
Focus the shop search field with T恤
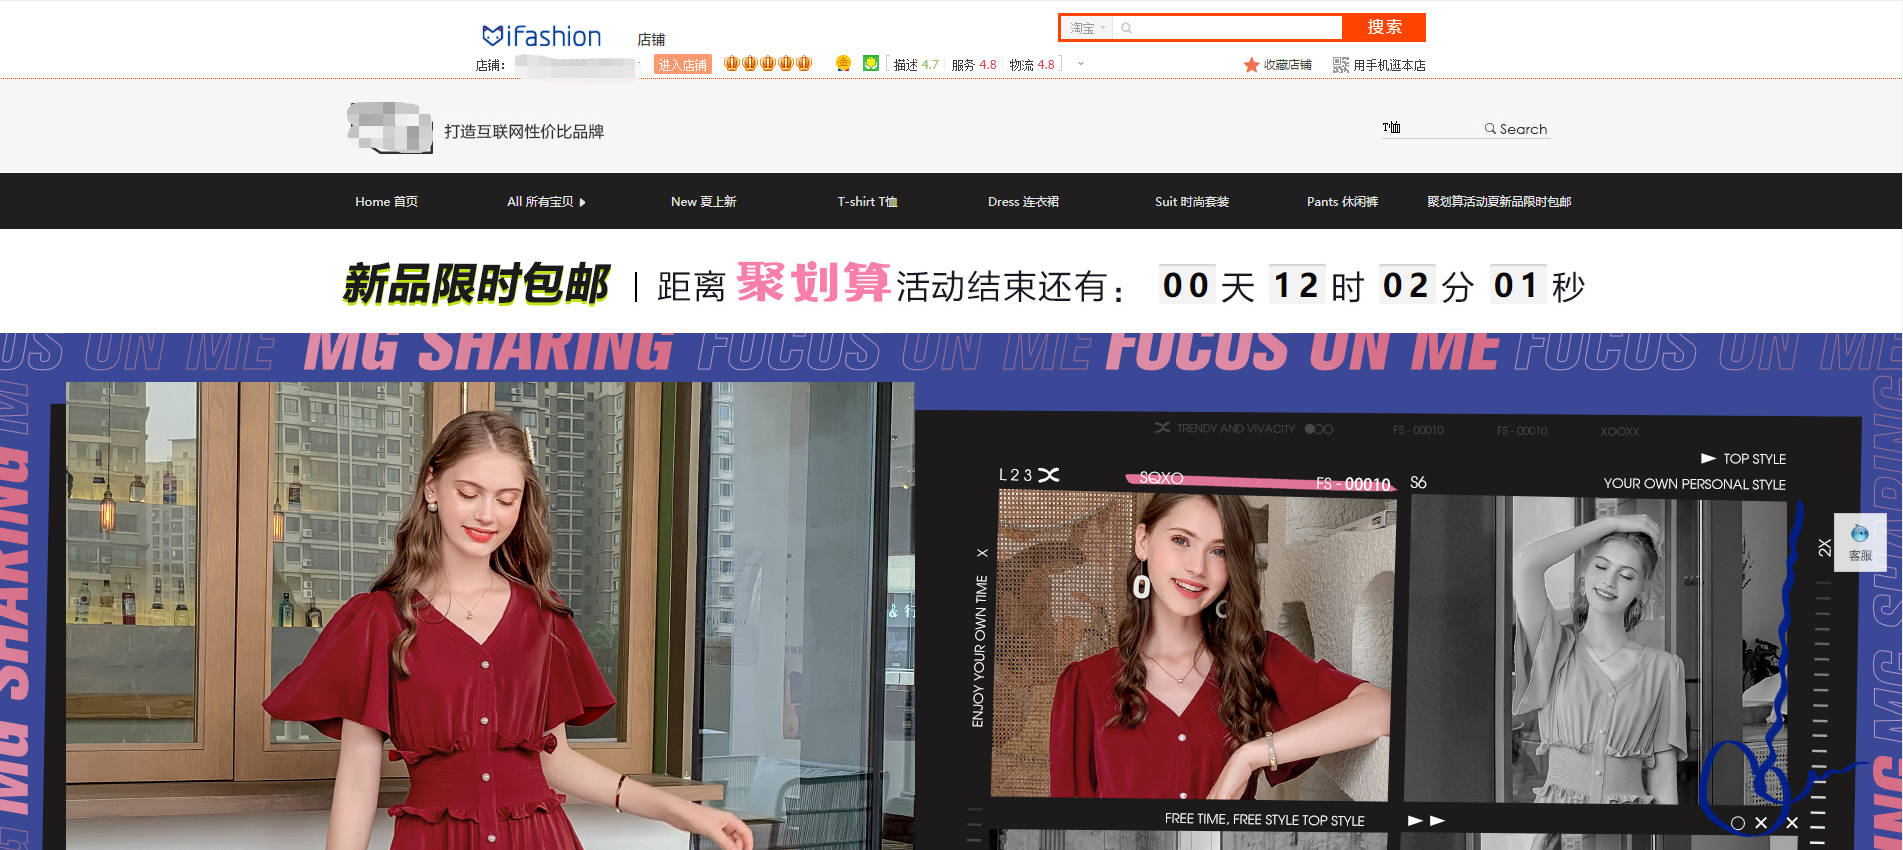[1430, 128]
